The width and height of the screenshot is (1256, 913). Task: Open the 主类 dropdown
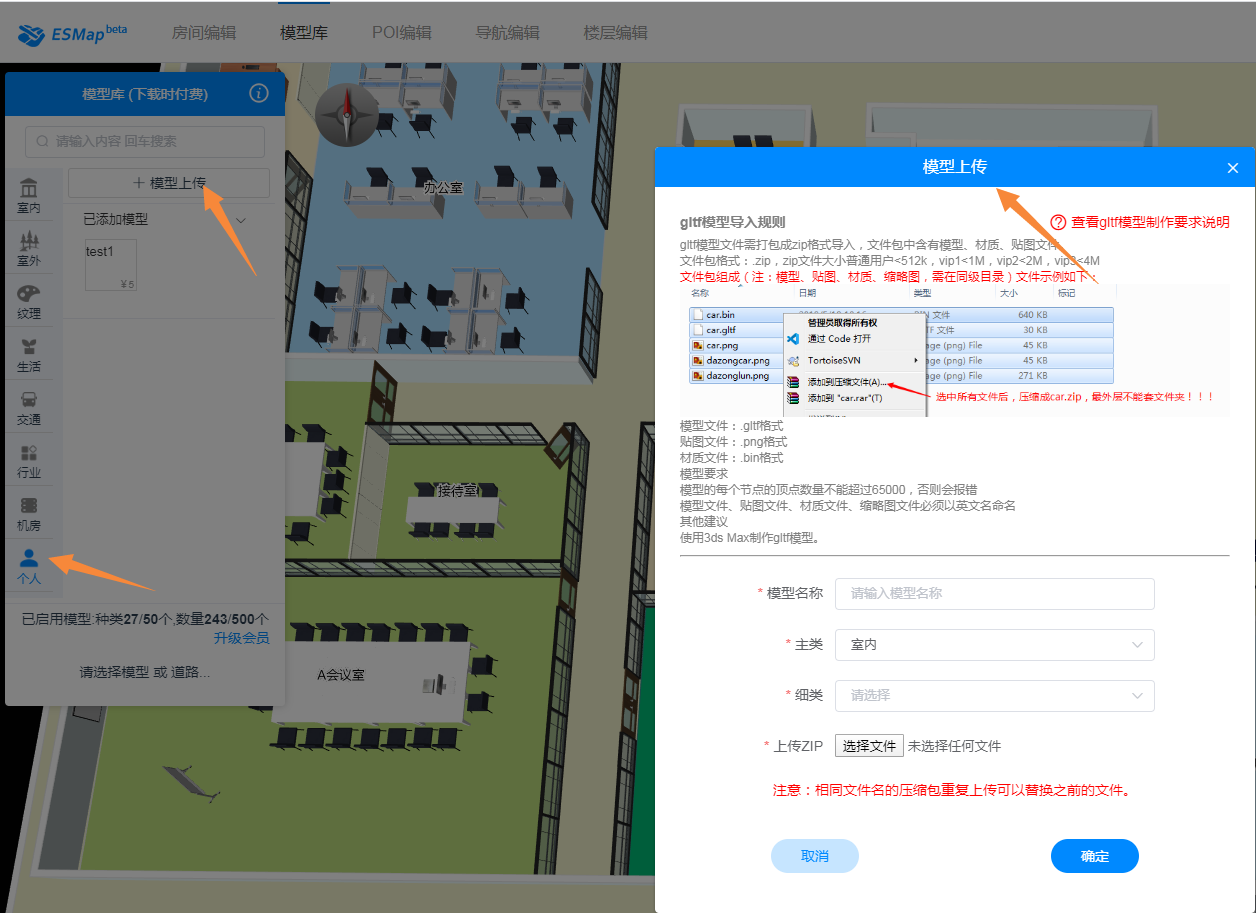(x=995, y=645)
